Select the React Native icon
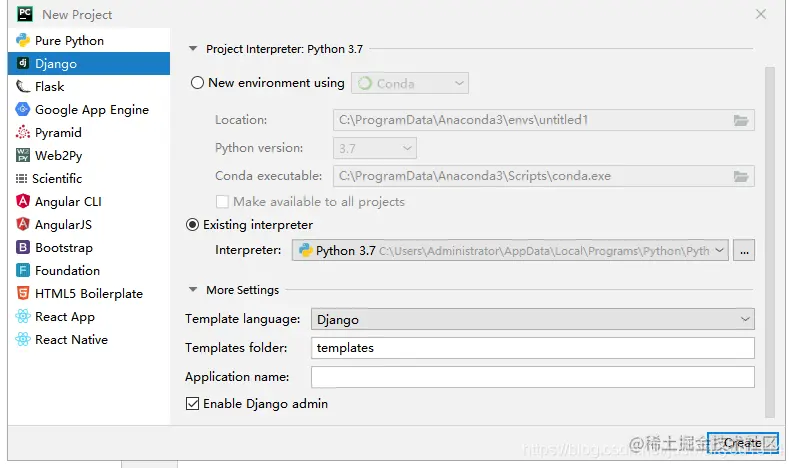This screenshot has width=793, height=468. [x=23, y=340]
